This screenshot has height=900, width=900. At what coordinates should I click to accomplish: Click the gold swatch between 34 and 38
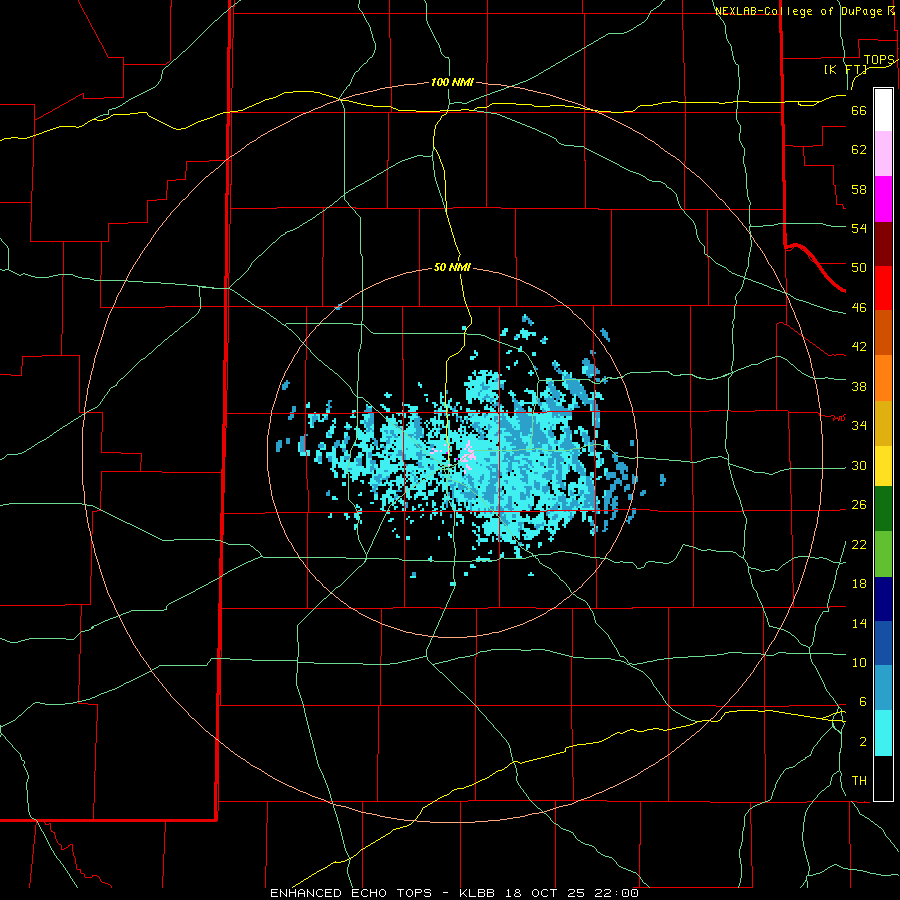(x=883, y=423)
